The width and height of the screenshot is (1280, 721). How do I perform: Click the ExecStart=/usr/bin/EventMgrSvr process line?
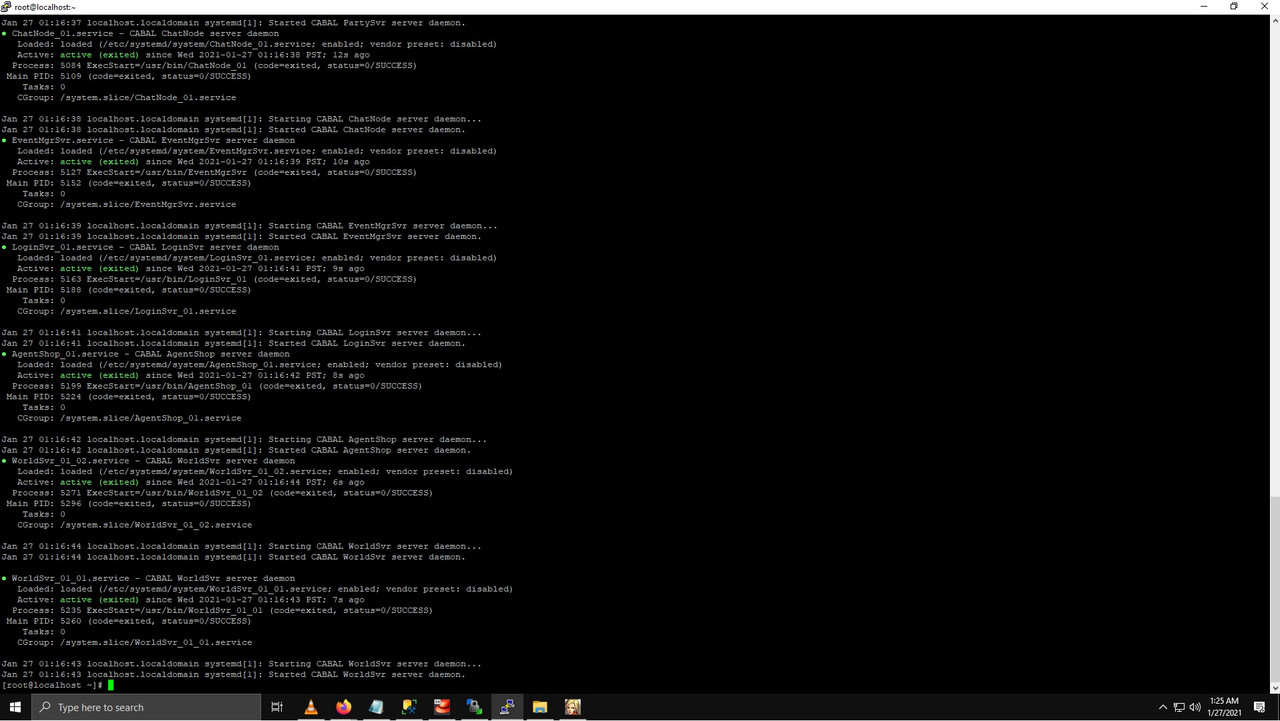214,172
